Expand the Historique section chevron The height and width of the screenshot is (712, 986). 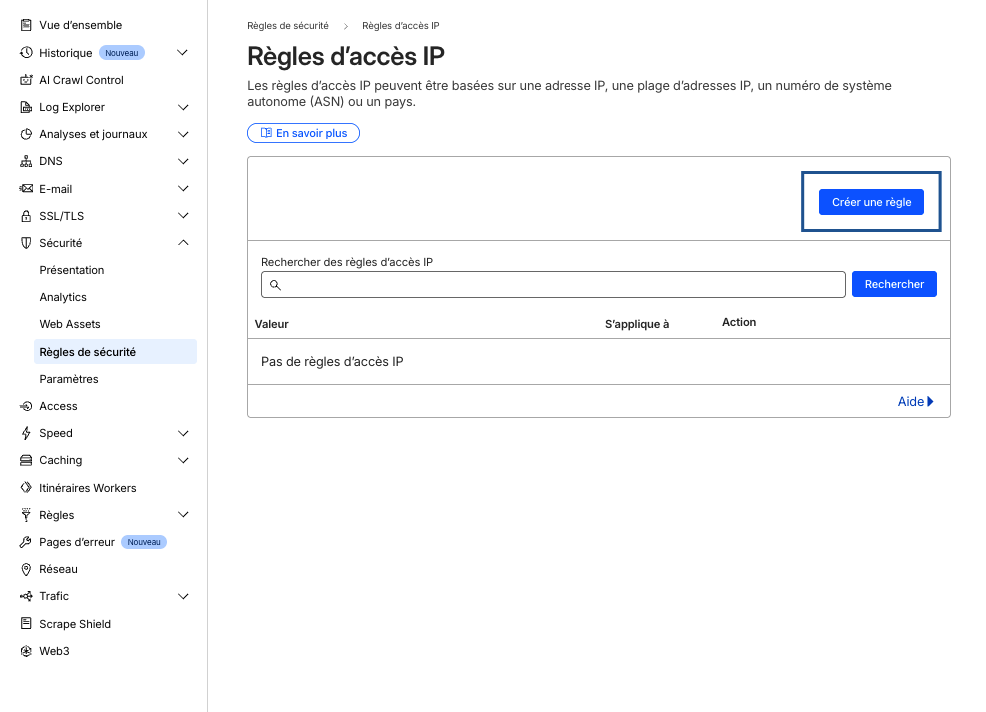pyautogui.click(x=182, y=53)
